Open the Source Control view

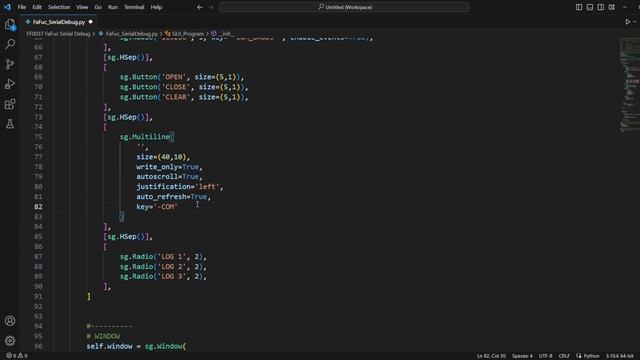10,64
